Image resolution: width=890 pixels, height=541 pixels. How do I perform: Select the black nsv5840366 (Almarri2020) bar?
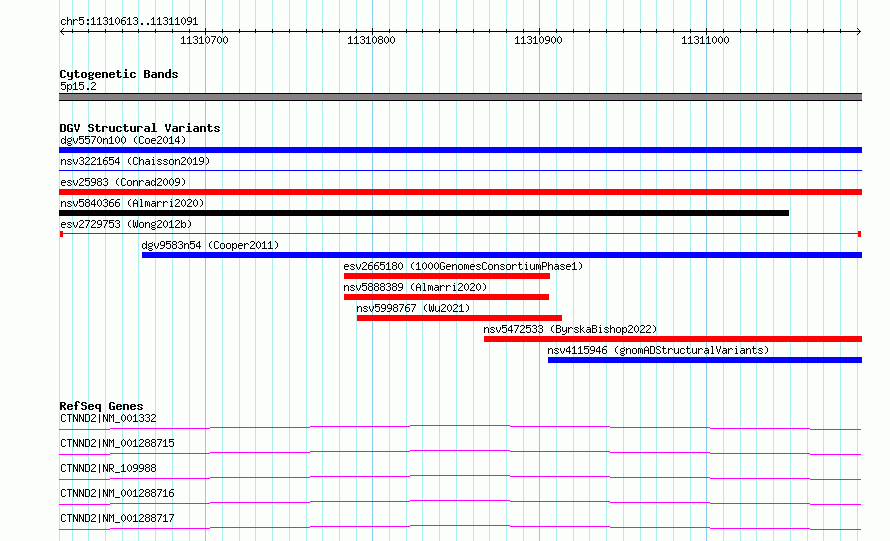pos(424,213)
